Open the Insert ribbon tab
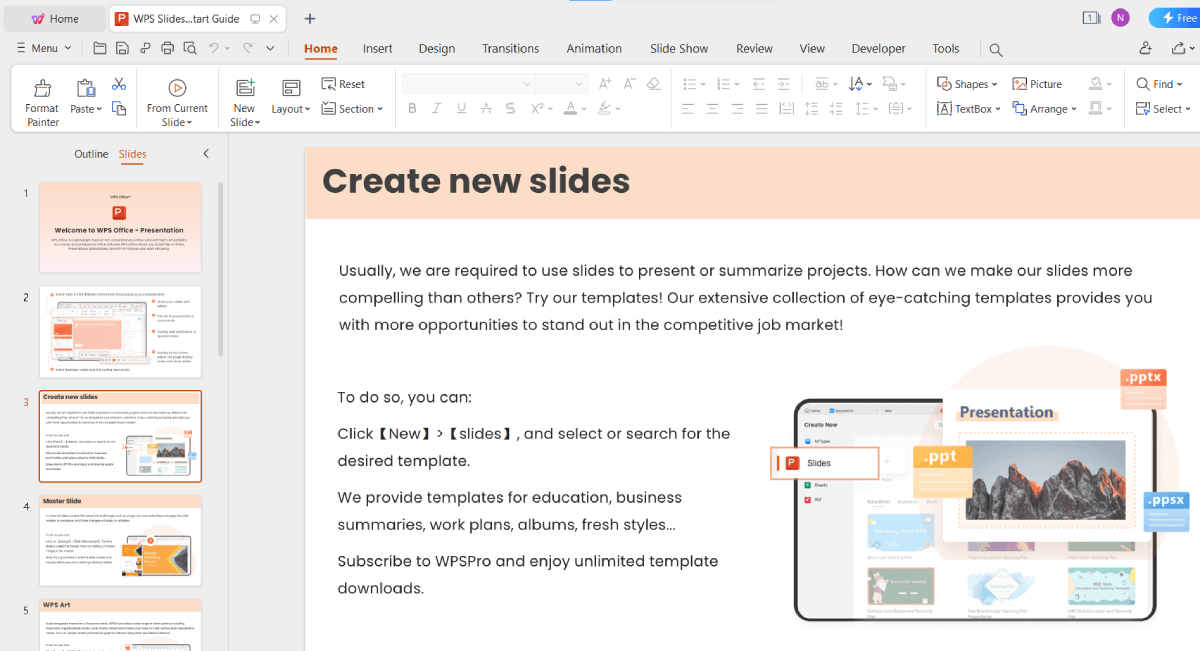1200x651 pixels. 377,48
